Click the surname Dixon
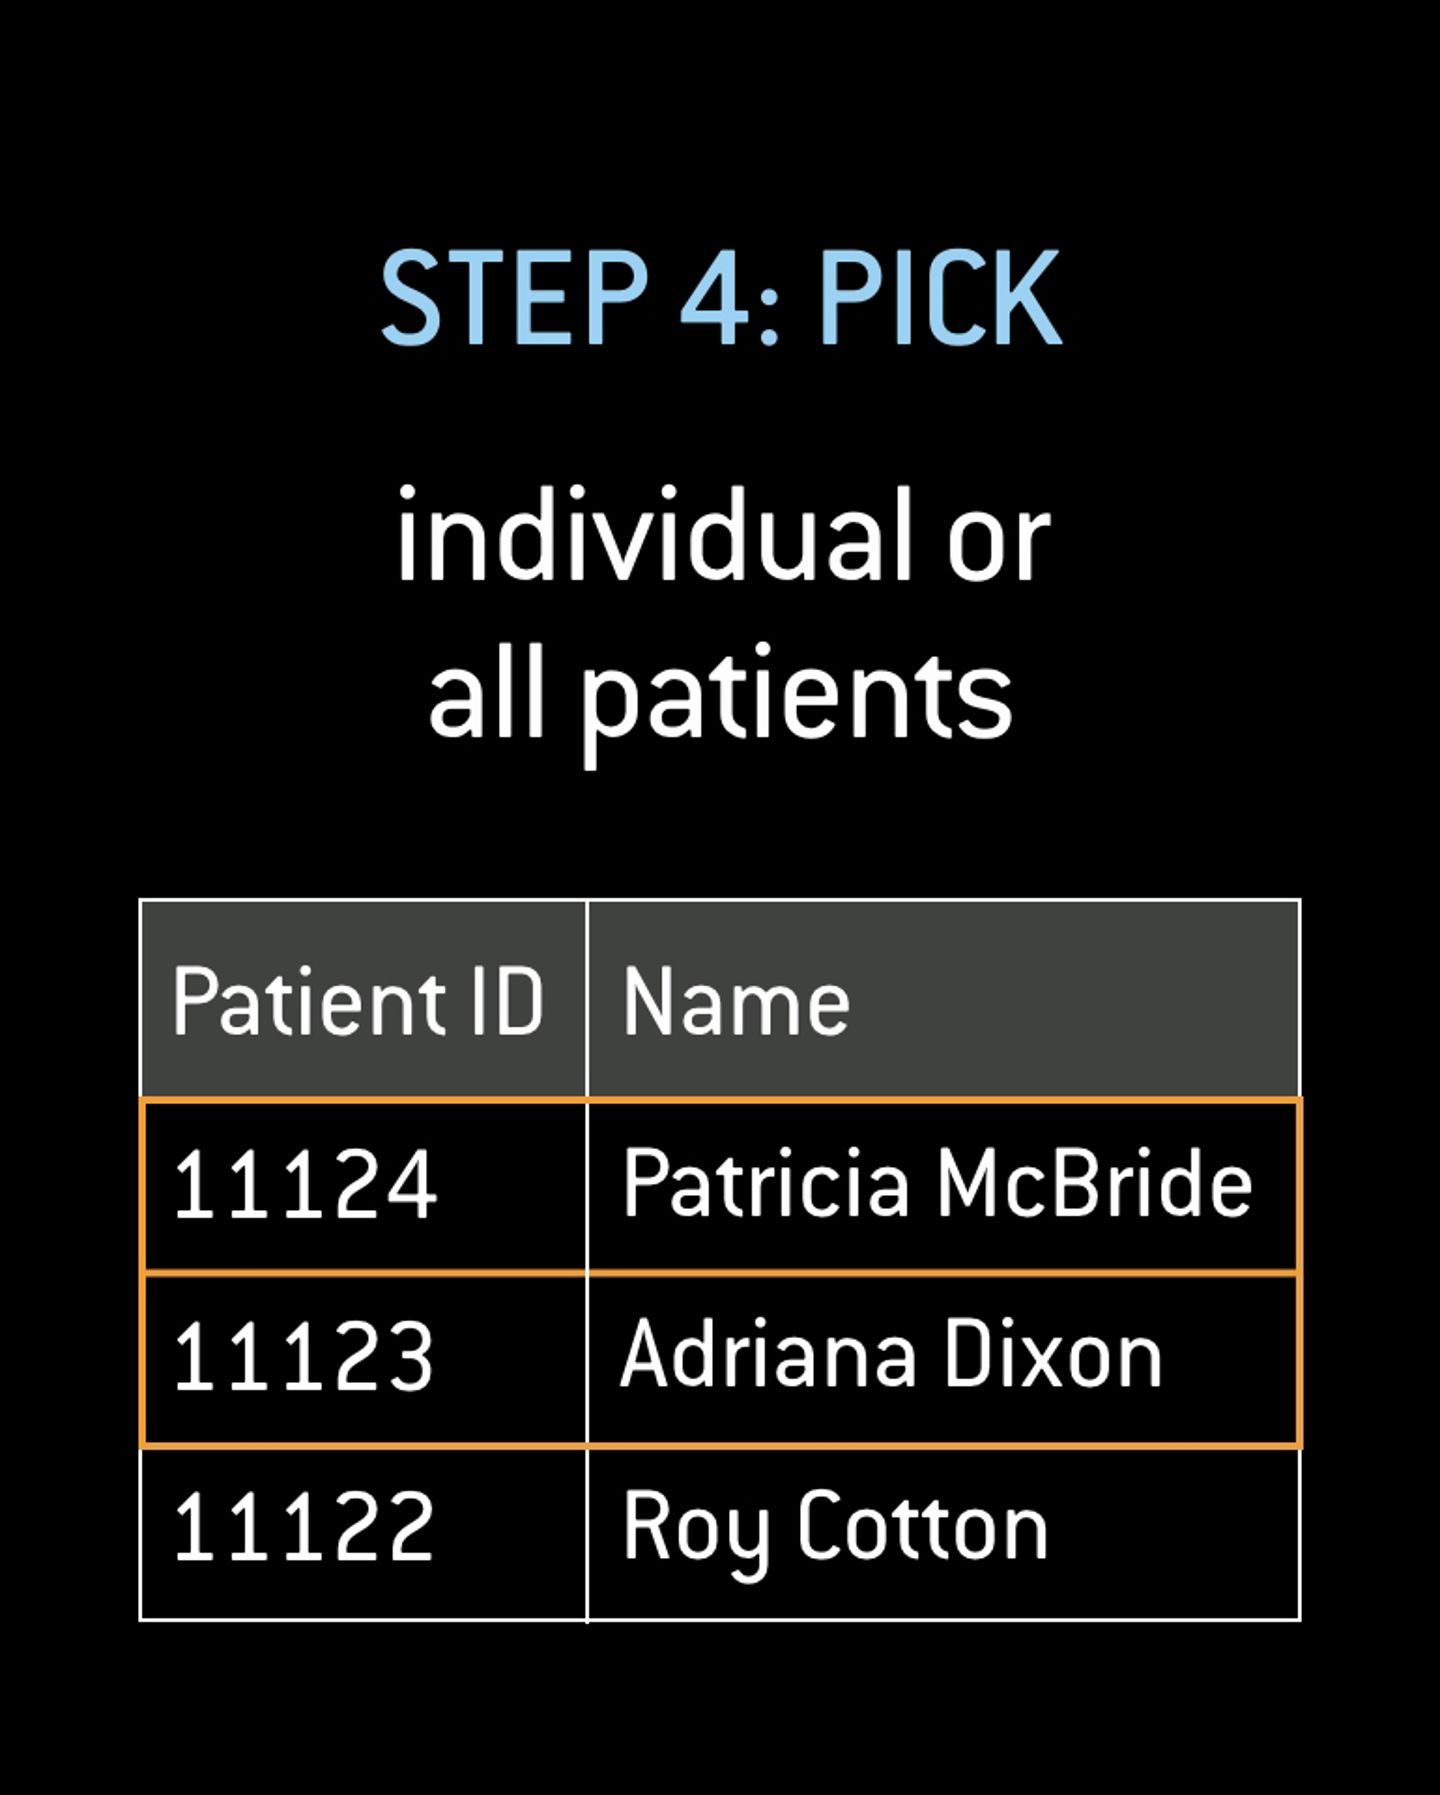1440x1795 pixels. point(1053,1355)
